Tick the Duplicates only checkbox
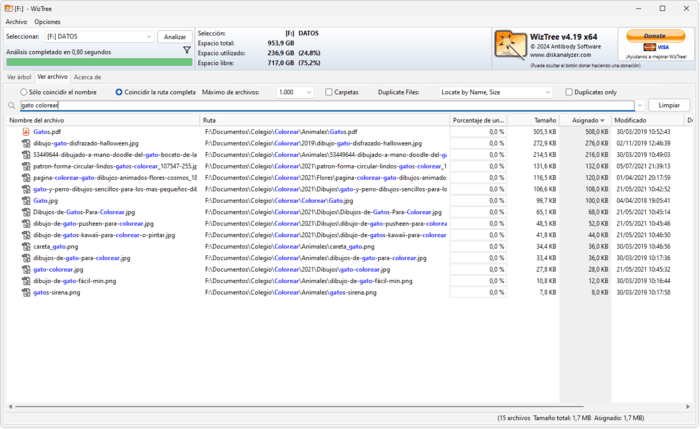700x429 pixels. tap(569, 92)
